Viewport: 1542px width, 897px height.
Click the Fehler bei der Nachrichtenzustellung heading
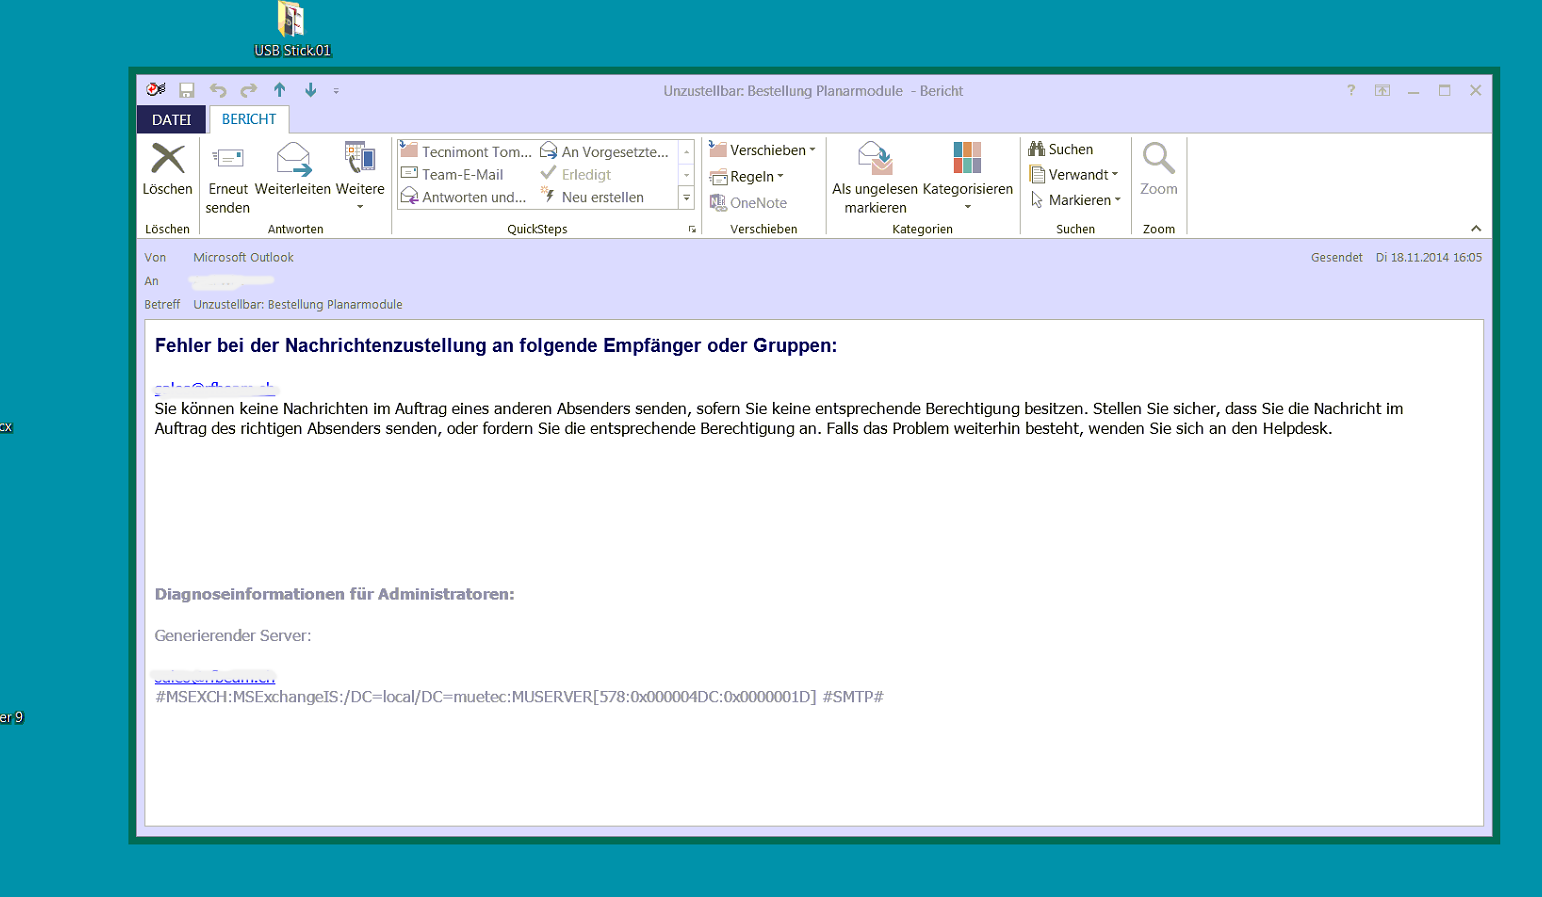point(495,346)
